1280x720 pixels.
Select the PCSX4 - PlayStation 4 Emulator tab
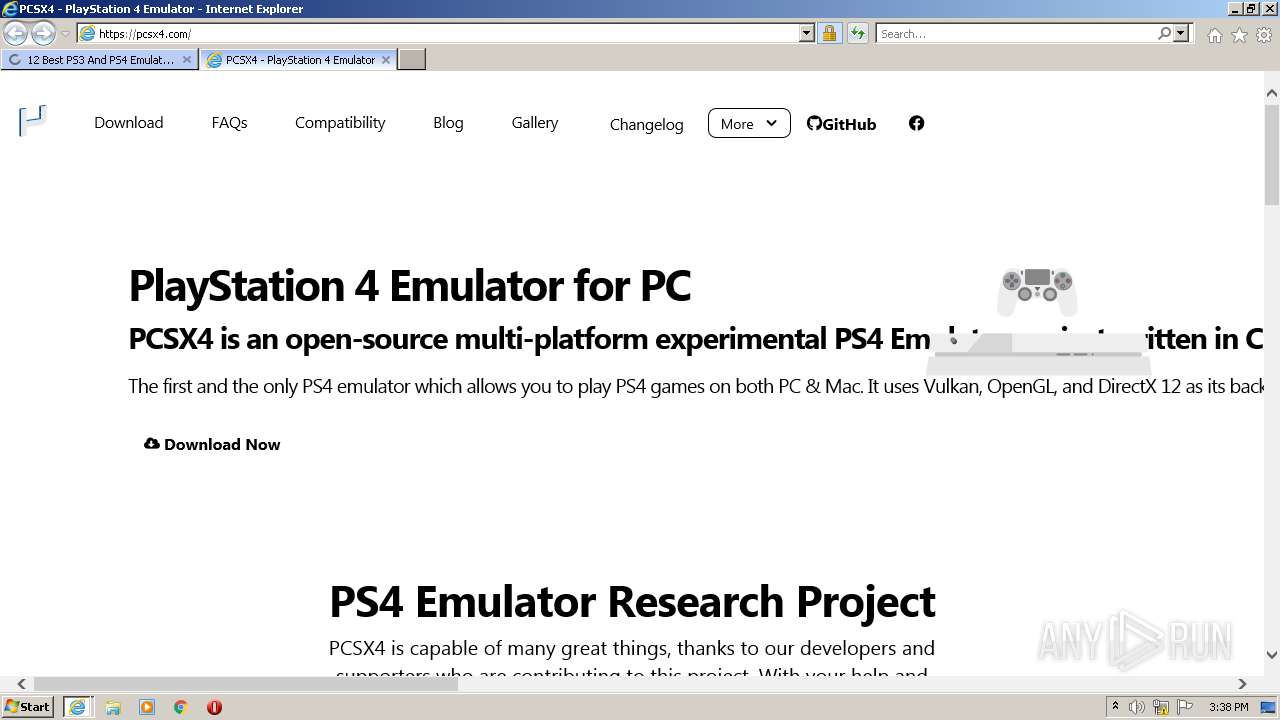[x=297, y=60]
